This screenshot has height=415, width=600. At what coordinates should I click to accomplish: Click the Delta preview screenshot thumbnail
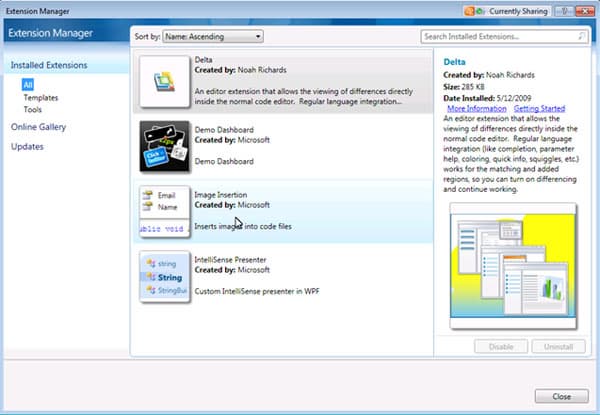point(513,265)
